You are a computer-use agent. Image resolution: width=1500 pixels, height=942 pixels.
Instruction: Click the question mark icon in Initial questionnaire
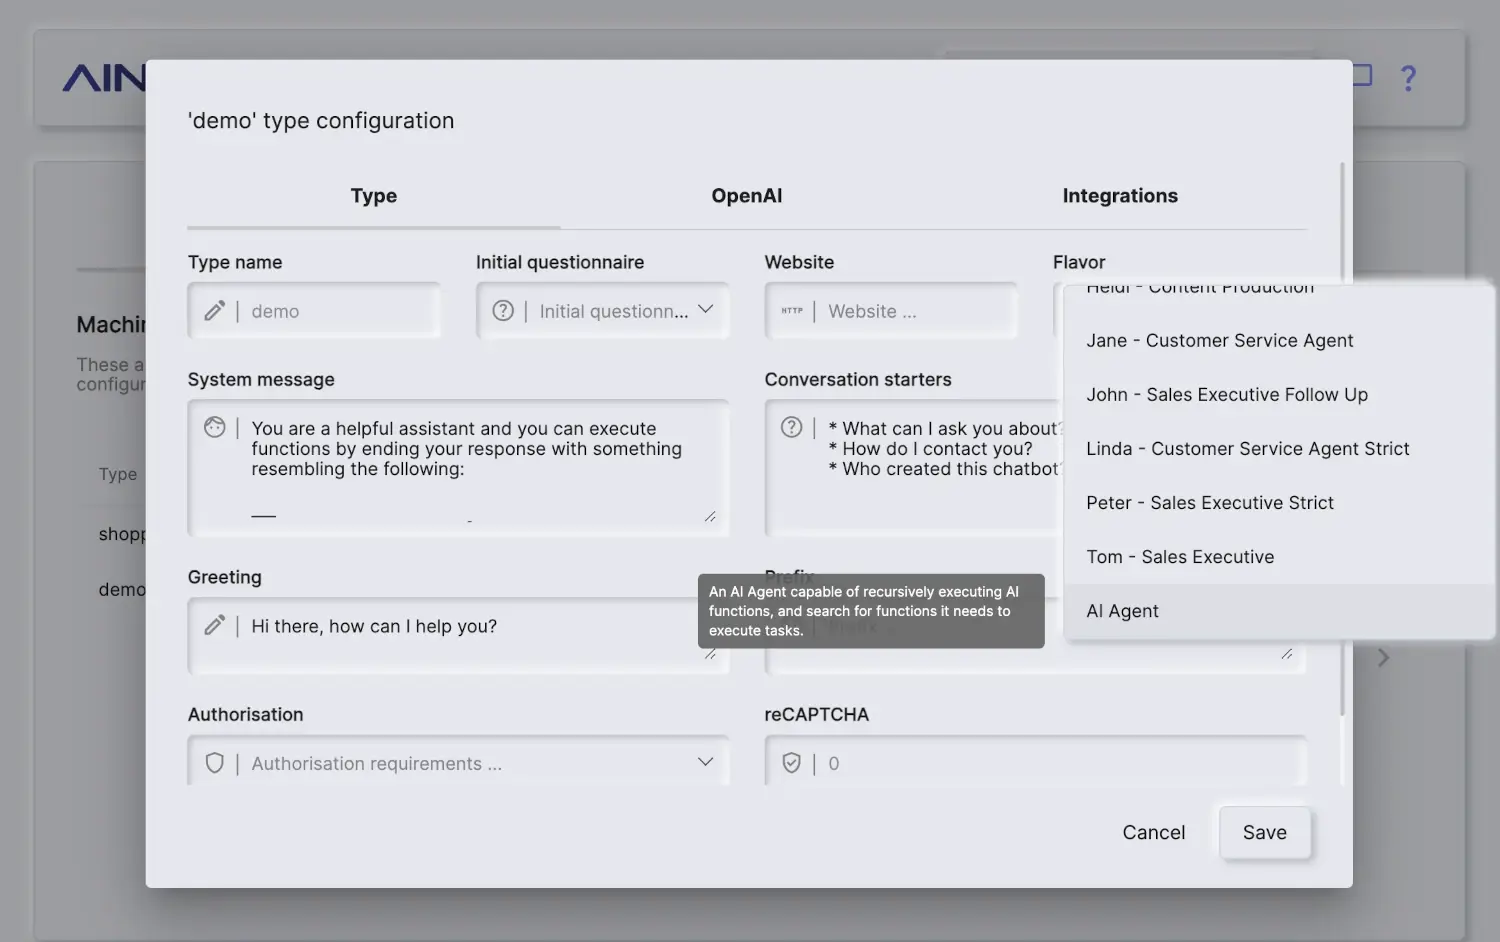tap(503, 311)
